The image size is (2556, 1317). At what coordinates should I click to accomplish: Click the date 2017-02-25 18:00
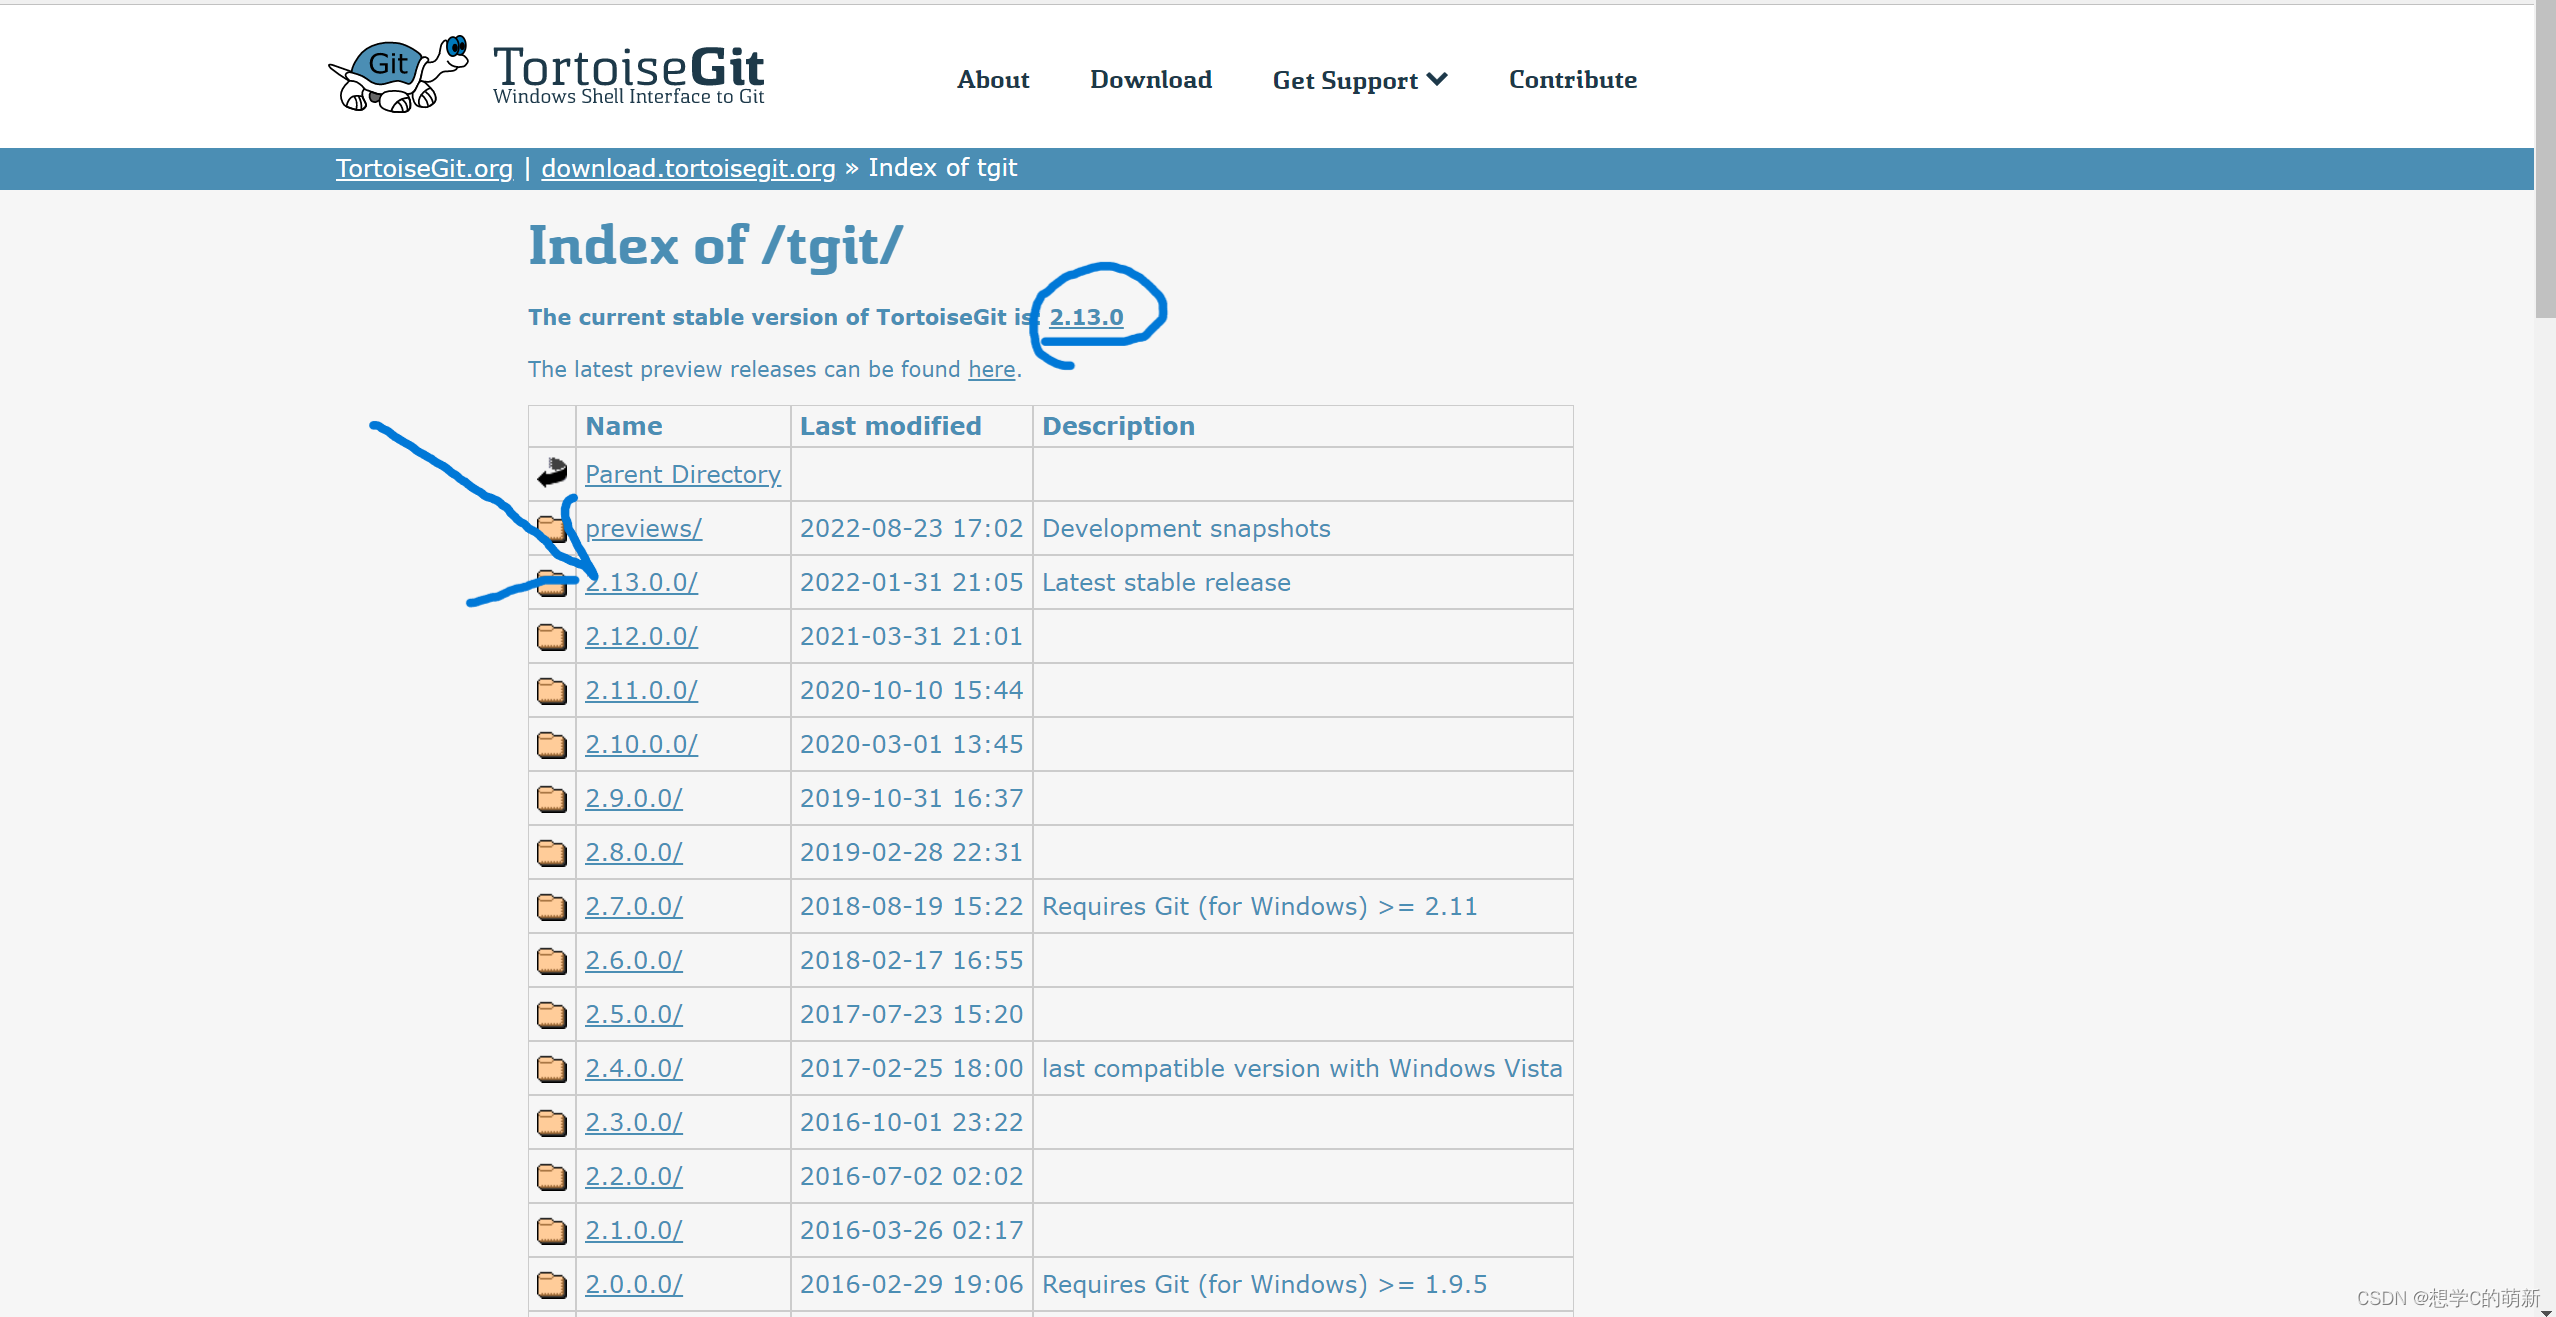(x=911, y=1068)
